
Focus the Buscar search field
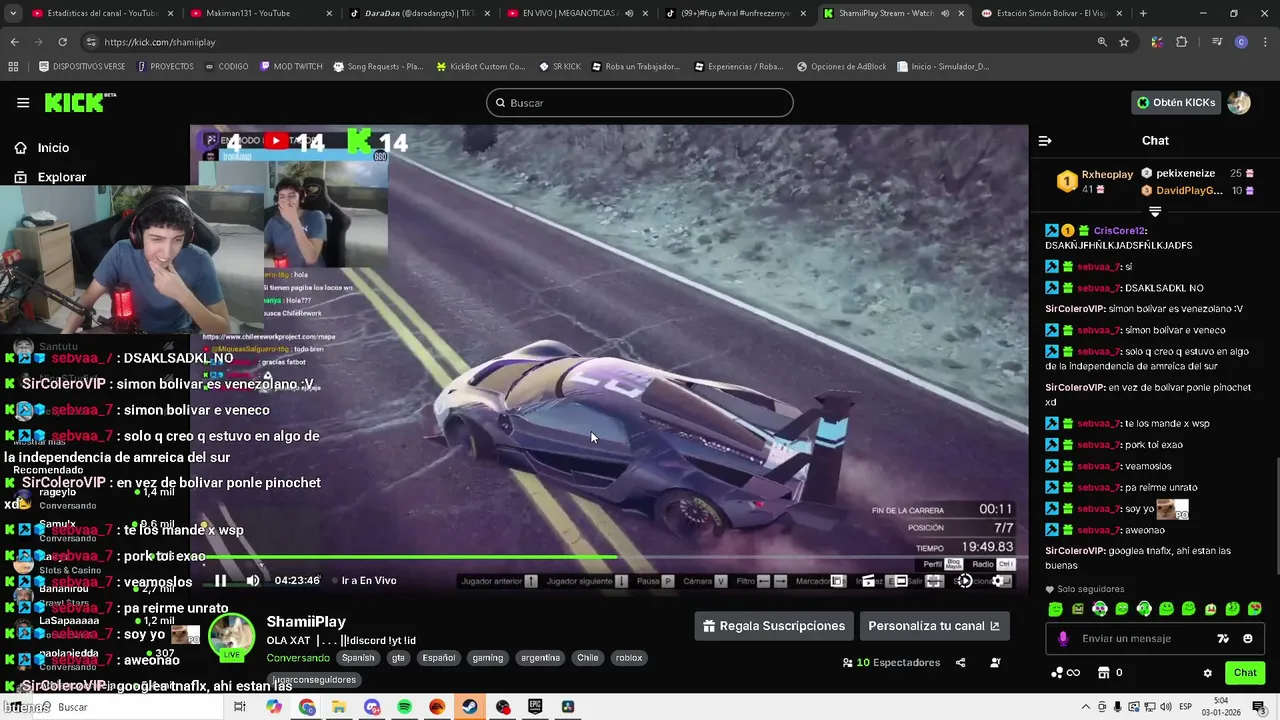tap(640, 103)
